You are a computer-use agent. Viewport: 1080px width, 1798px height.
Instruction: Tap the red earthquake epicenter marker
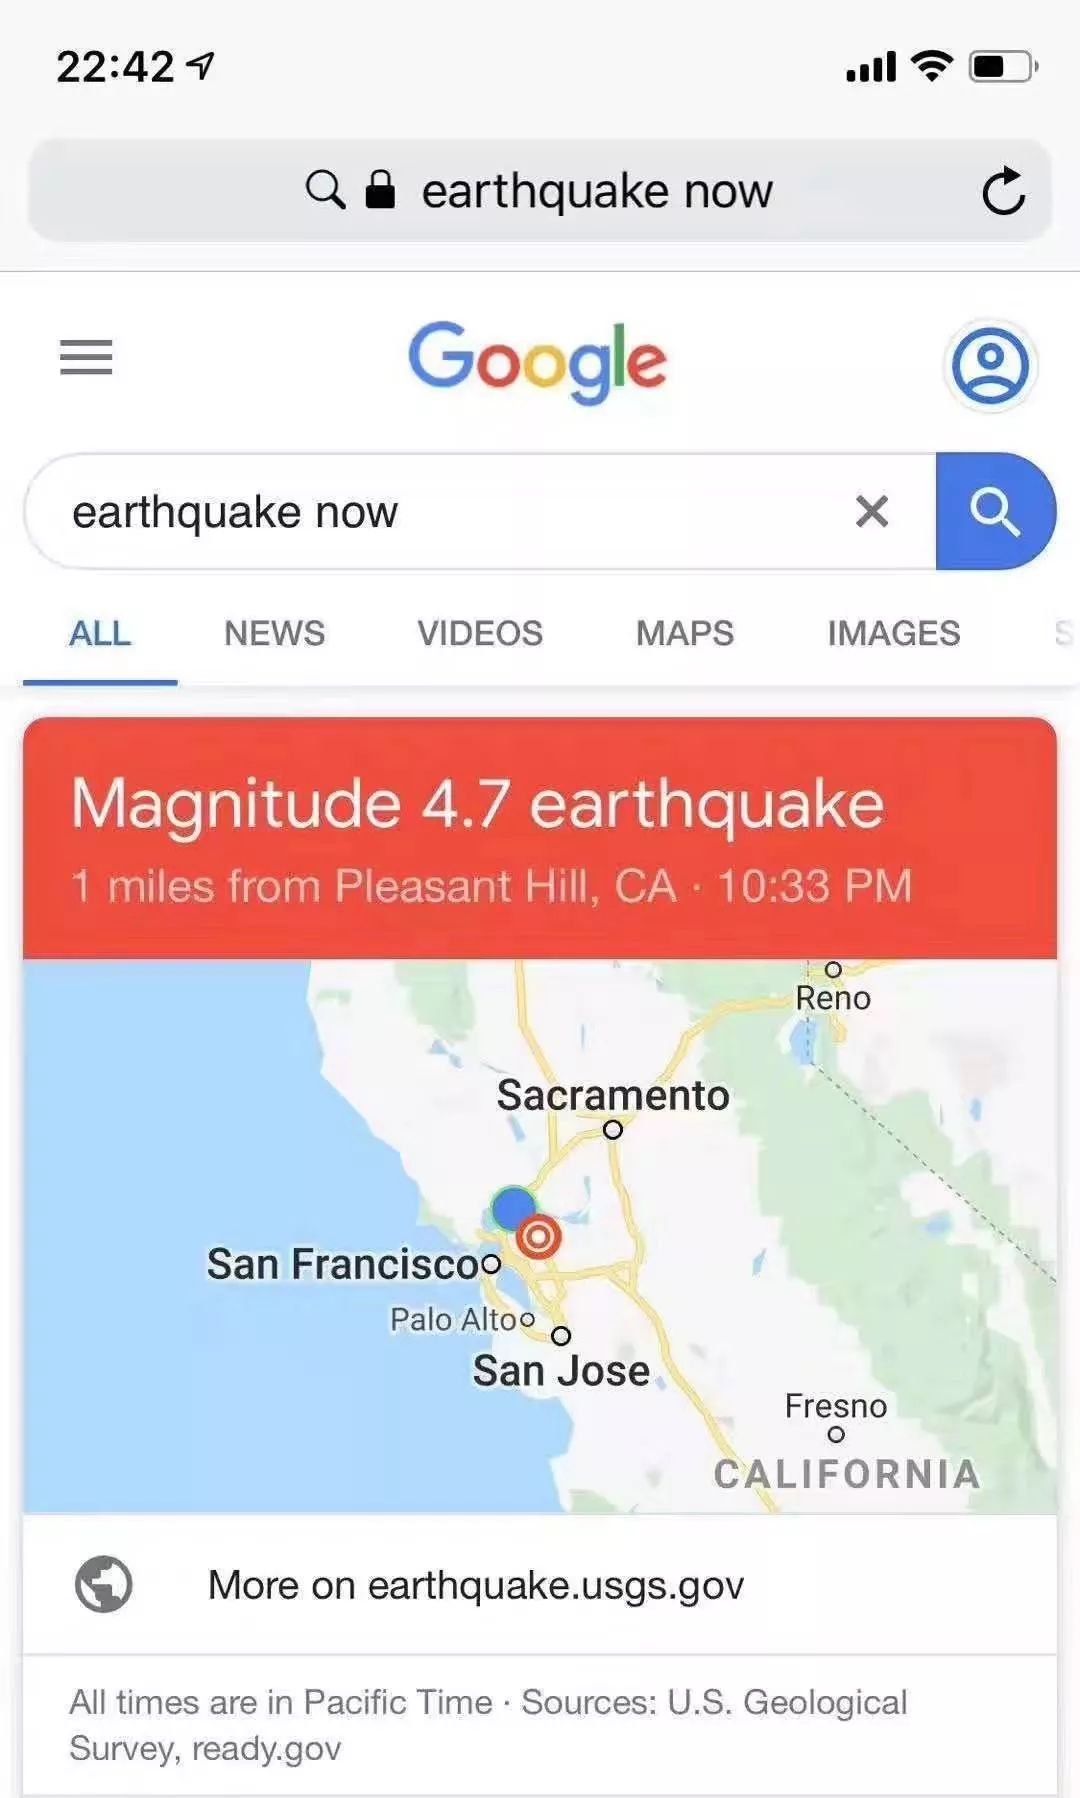click(539, 1237)
